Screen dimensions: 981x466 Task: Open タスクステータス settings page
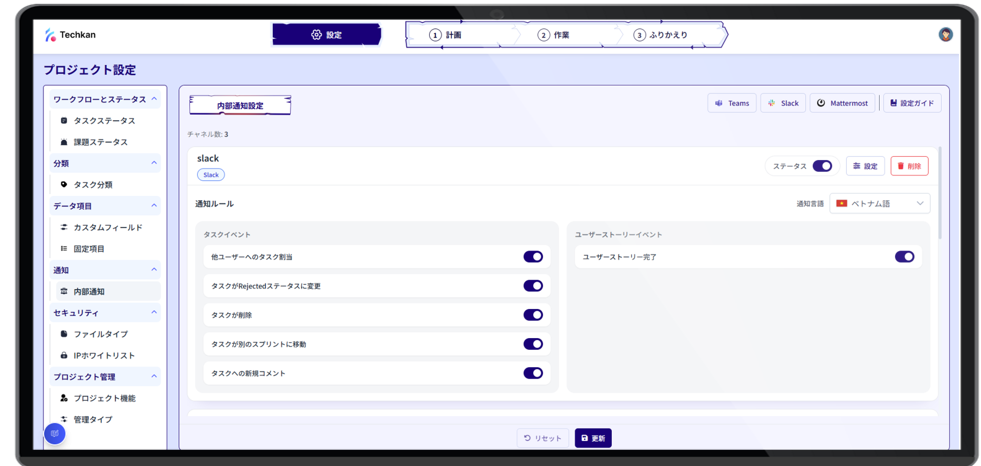click(105, 121)
